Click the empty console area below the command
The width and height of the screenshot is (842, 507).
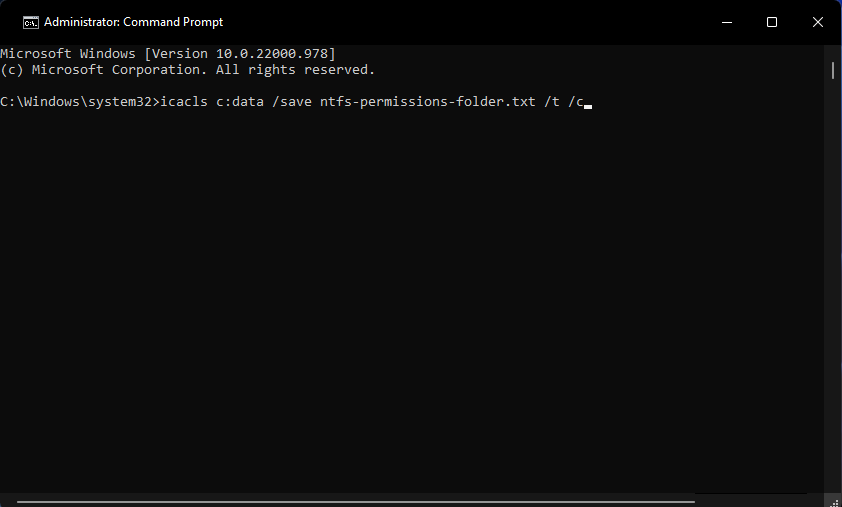(x=400, y=300)
